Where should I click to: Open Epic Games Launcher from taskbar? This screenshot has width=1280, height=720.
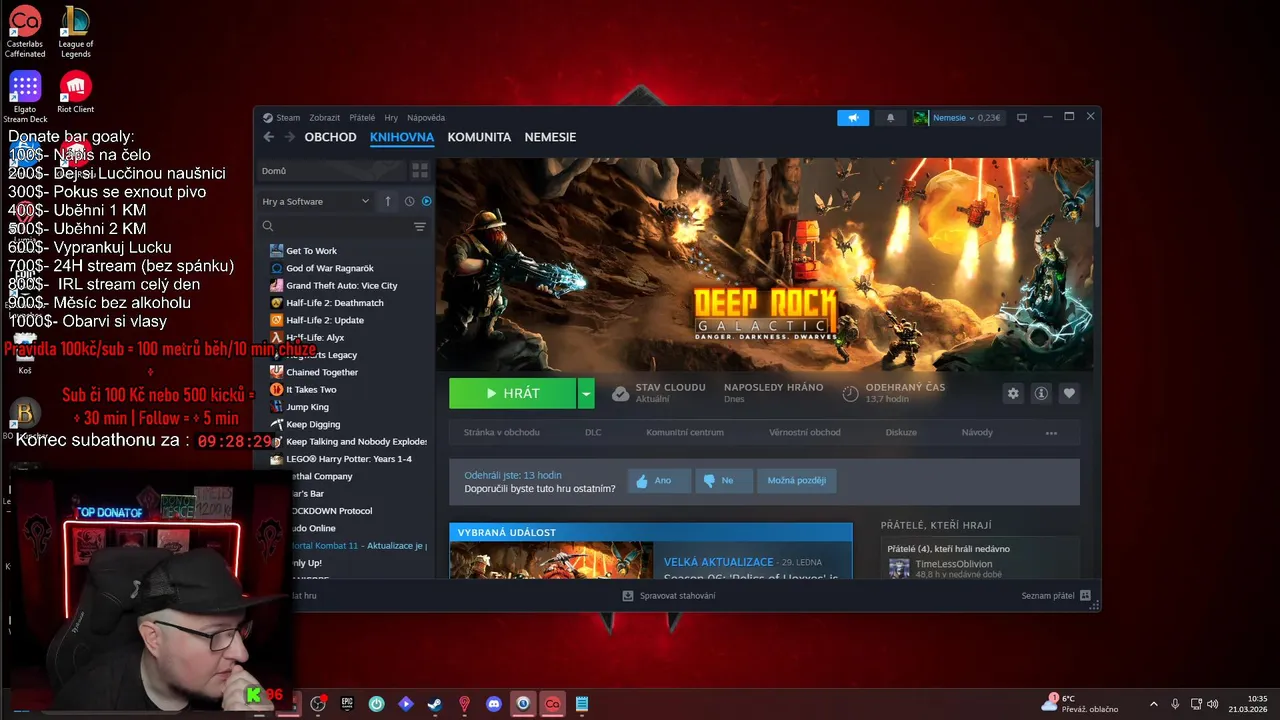347,704
